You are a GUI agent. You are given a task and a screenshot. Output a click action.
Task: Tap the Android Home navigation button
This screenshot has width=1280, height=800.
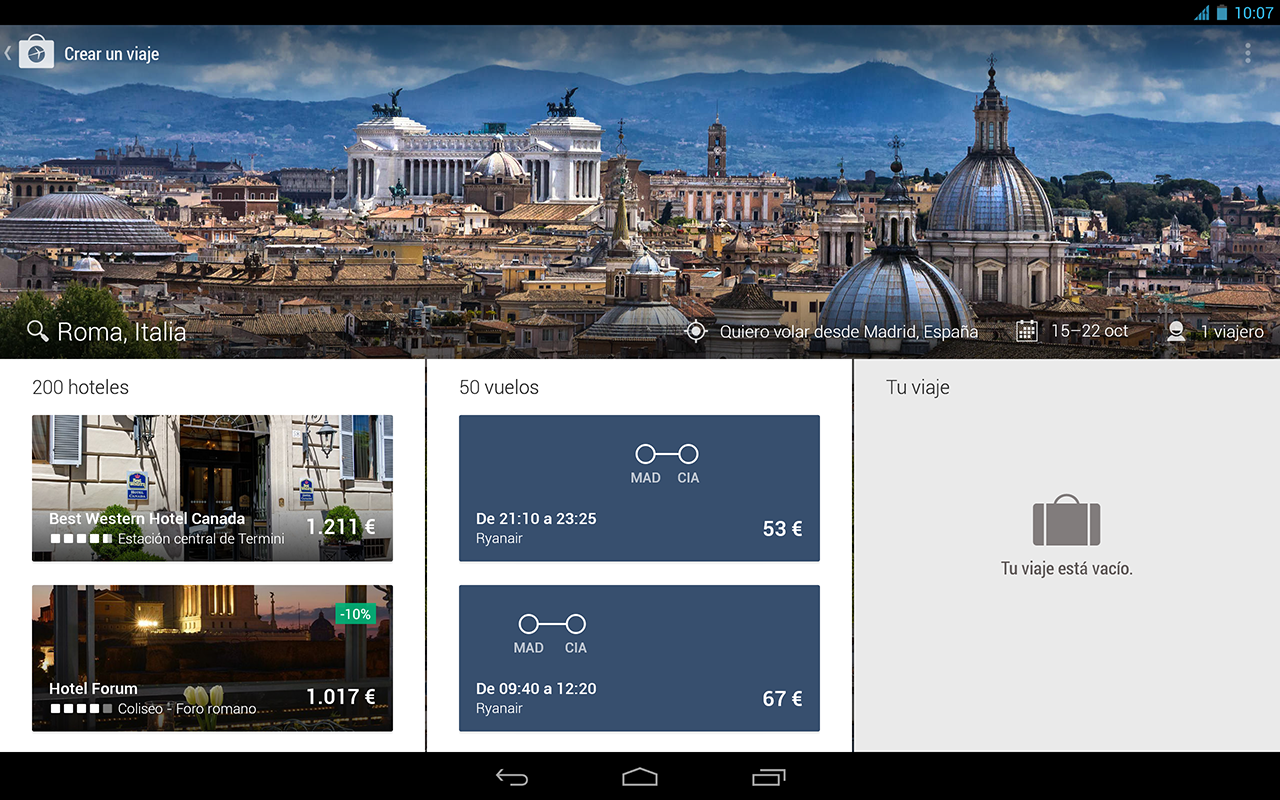[x=640, y=777]
